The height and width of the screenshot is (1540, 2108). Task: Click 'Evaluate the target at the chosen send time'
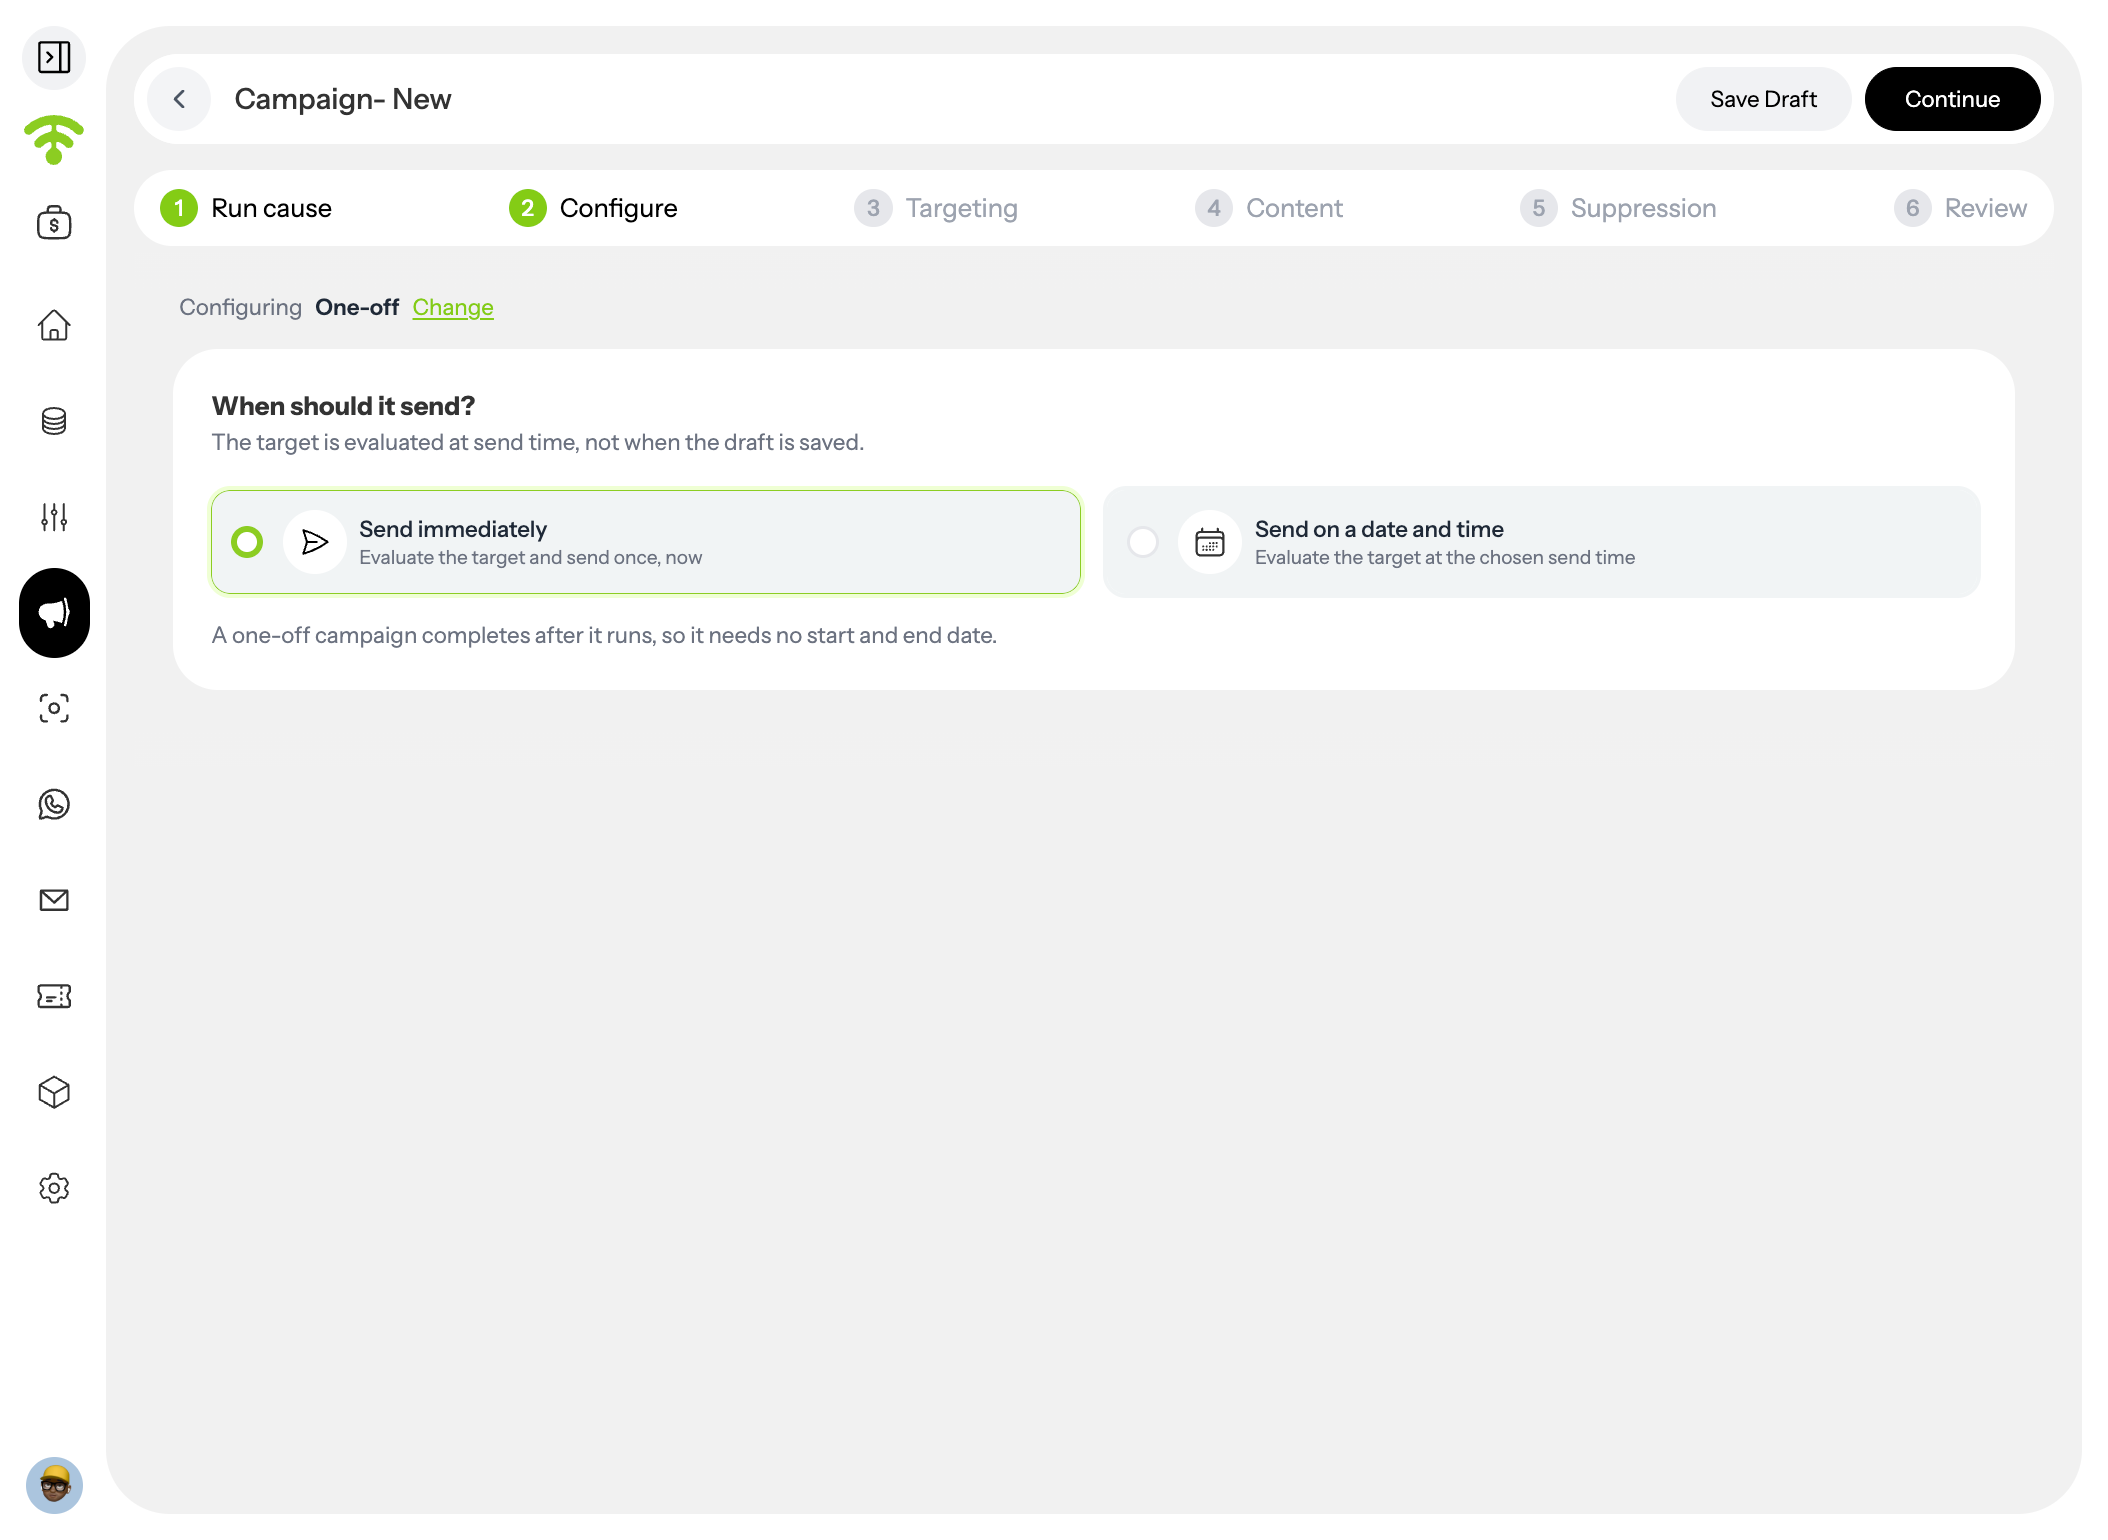[x=1445, y=557]
